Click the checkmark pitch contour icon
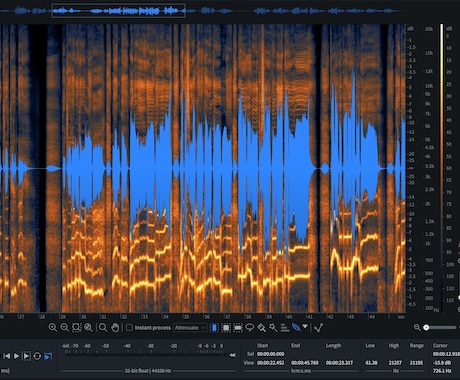The width and height of the screenshot is (460, 380). tap(318, 328)
